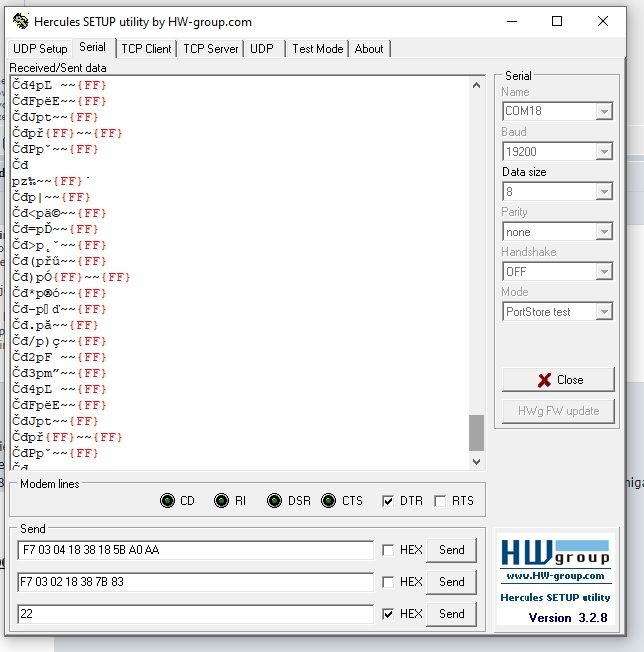Send the F7 03 04 18 38 message
Screen dimensions: 644x652
click(x=452, y=550)
